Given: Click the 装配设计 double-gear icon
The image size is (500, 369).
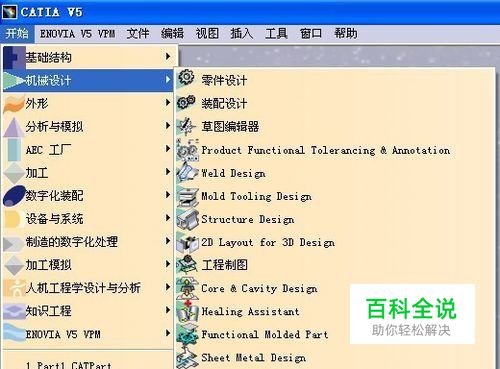Looking at the screenshot, I should tap(186, 102).
